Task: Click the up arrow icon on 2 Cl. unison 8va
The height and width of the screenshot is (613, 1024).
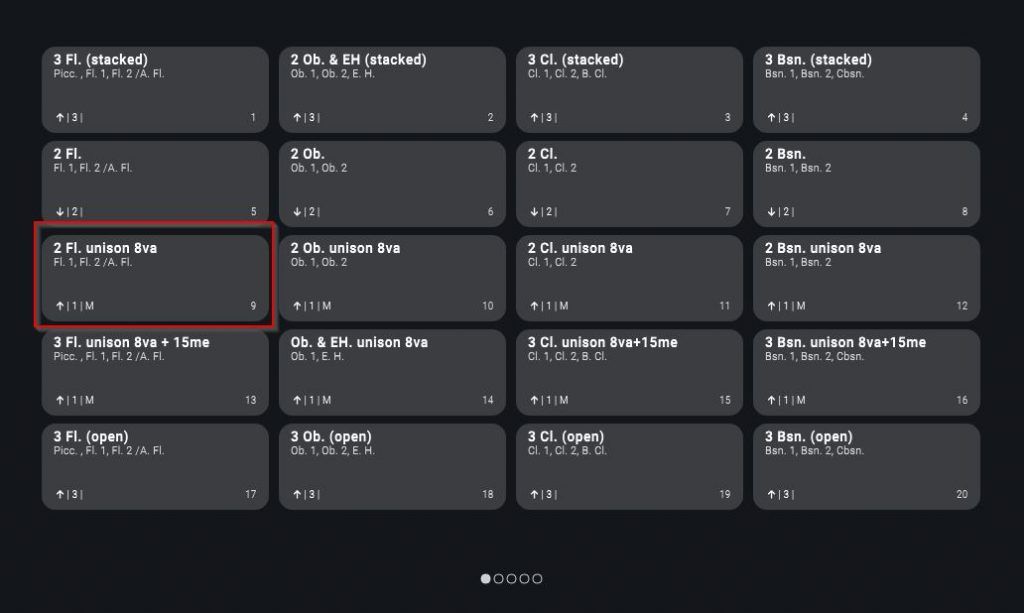Action: click(x=534, y=306)
